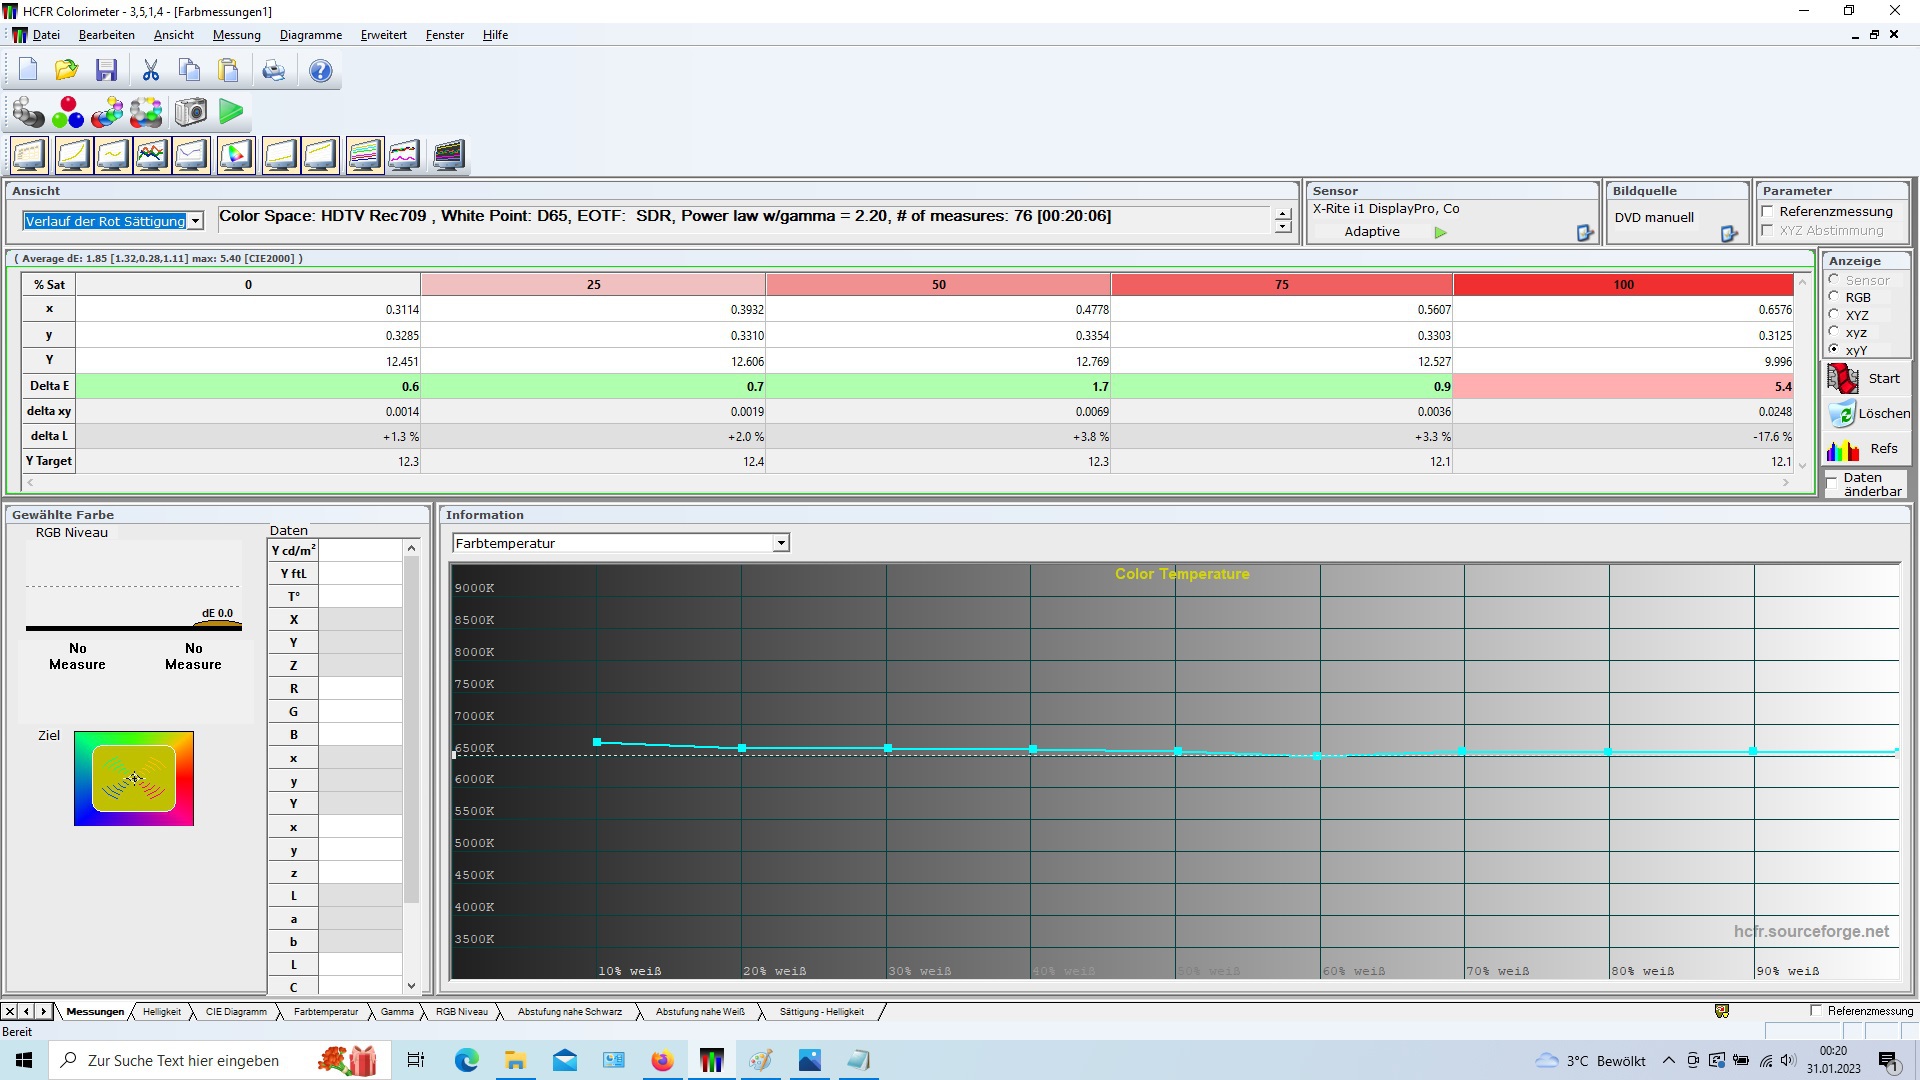Open the Verlauf der Rot Sättigung dropdown

click(x=196, y=221)
